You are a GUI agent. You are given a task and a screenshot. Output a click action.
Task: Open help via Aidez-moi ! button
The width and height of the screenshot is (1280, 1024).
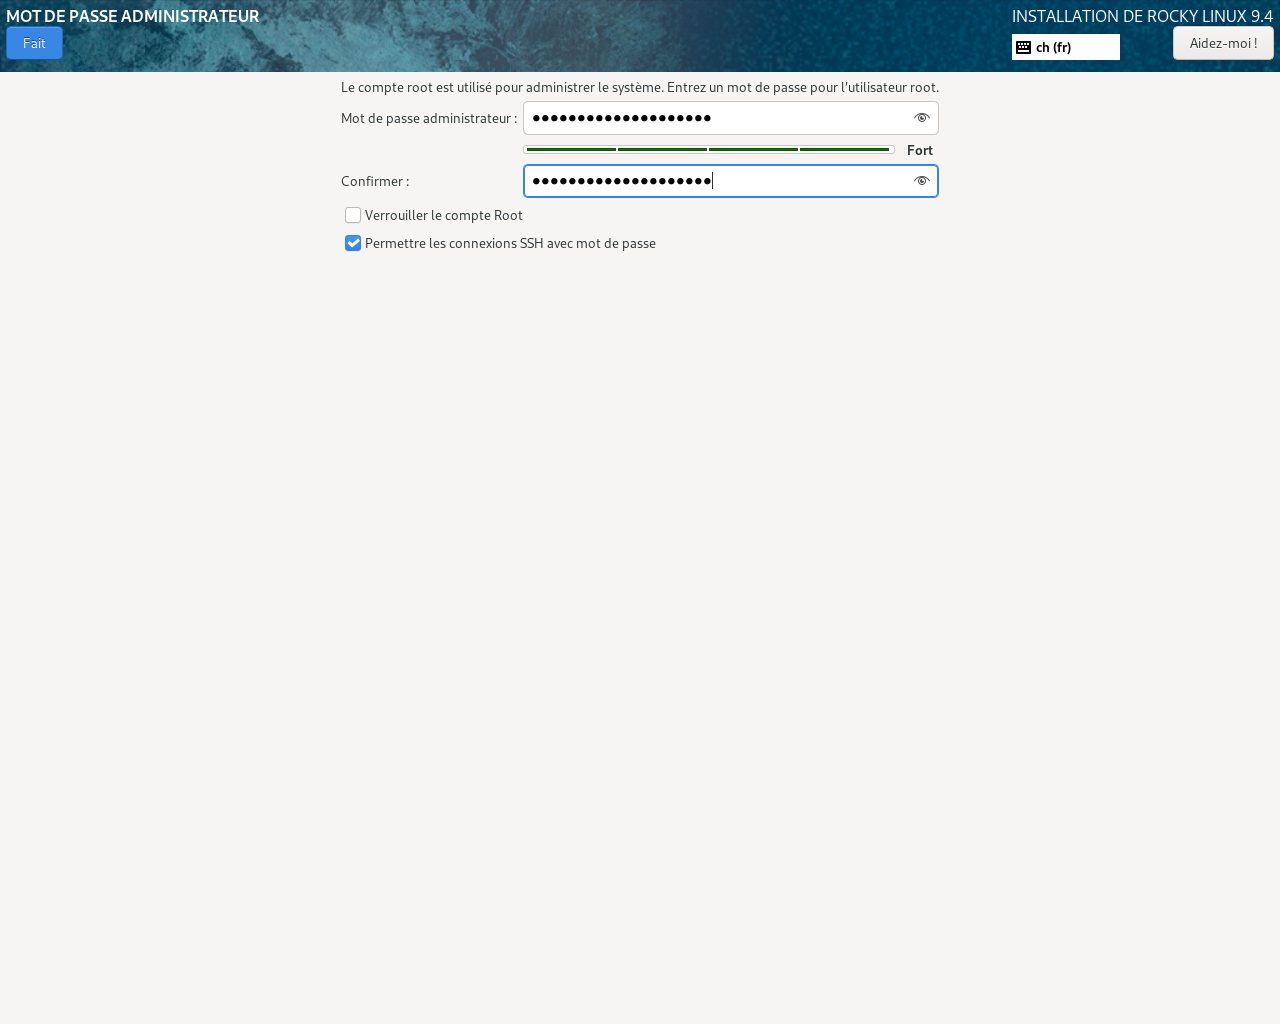click(1223, 43)
